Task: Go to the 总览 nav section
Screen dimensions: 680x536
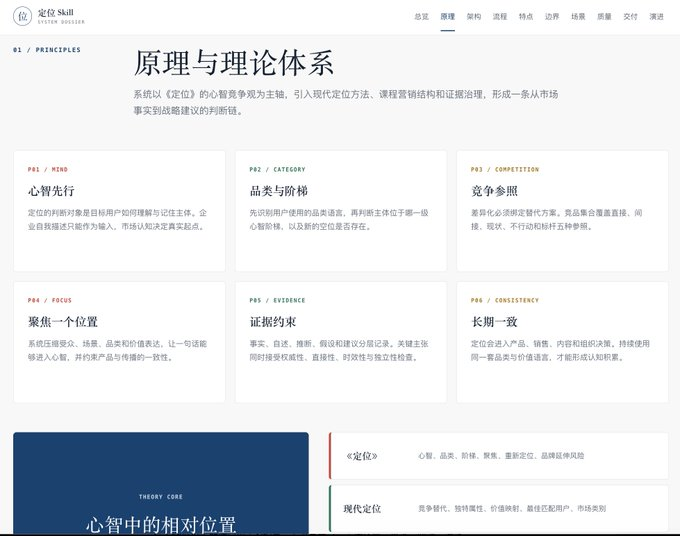Action: pos(422,16)
